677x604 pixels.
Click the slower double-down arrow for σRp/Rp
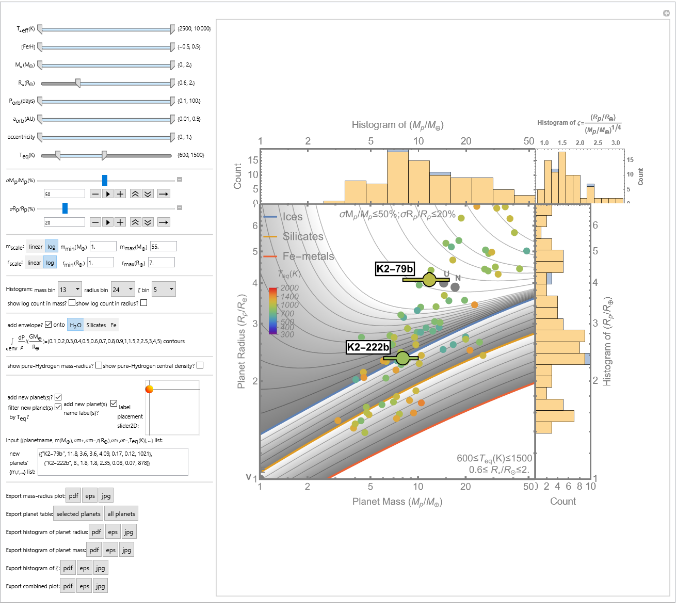click(149, 222)
